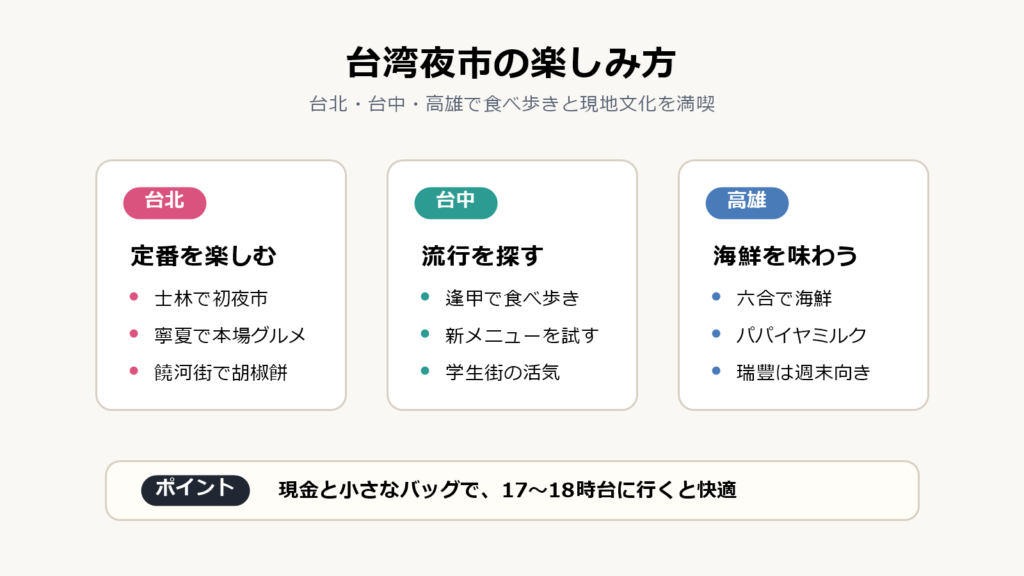Viewport: 1024px width, 576px height.
Task: Click the bullet item 寧夏で本場グルメ
Action: (230, 336)
